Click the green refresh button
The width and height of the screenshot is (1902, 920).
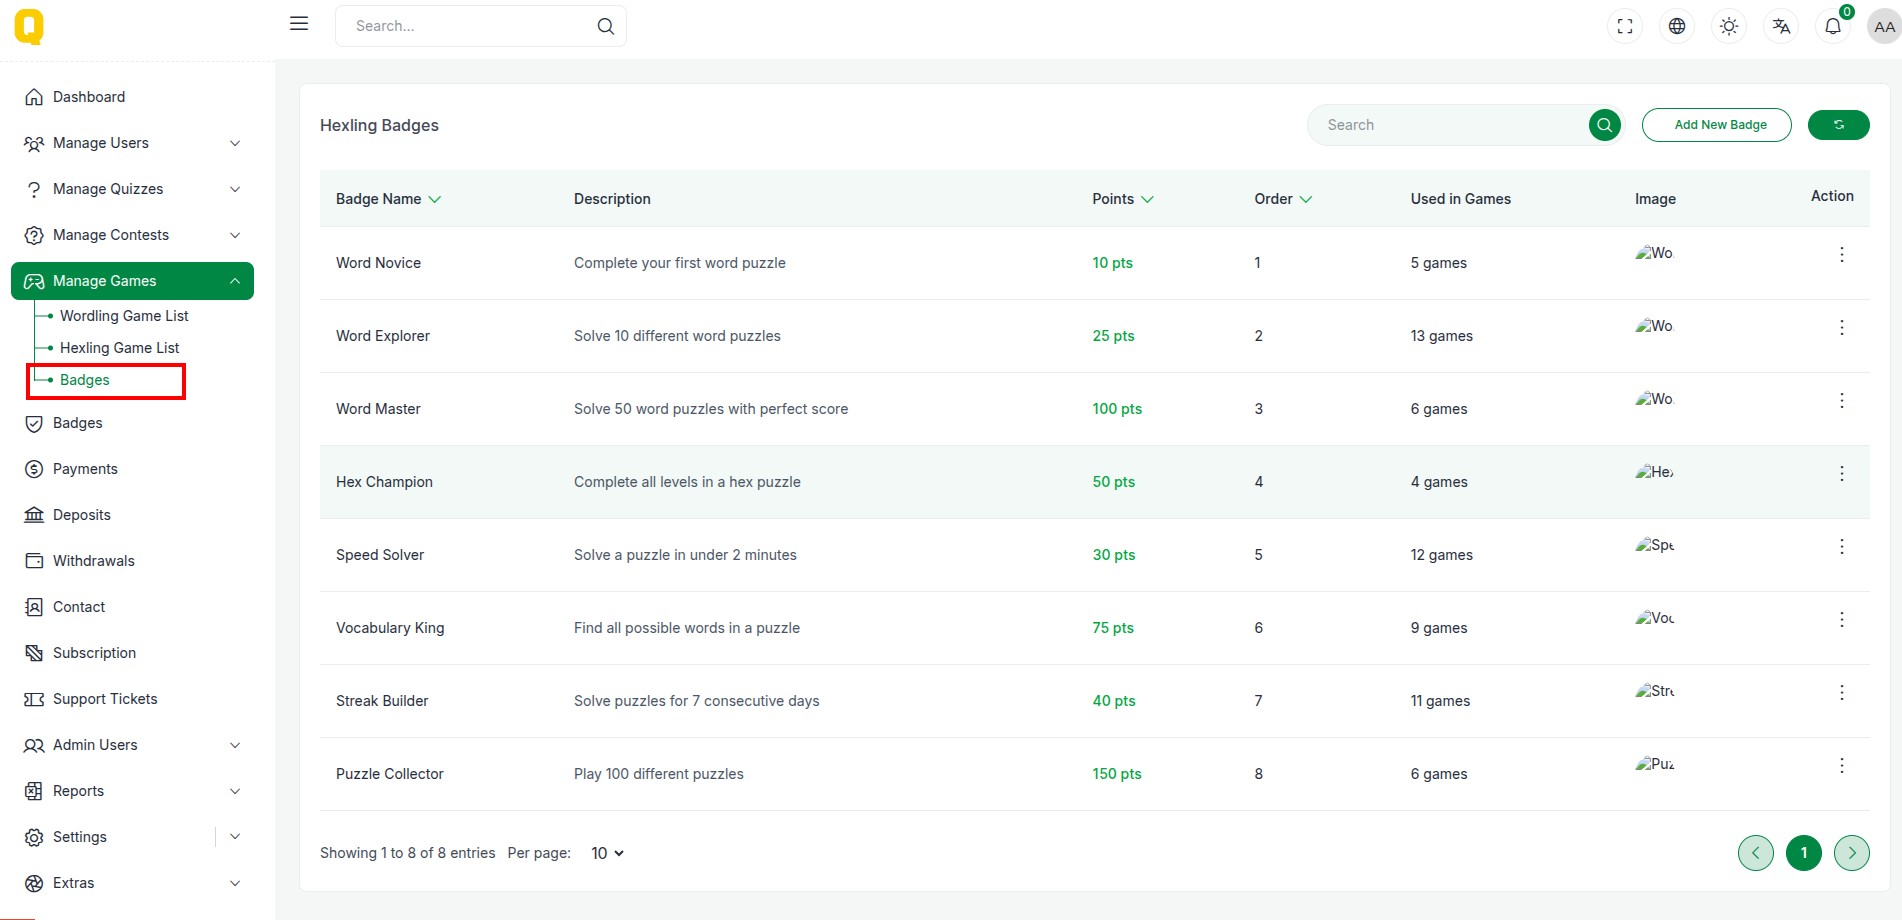[x=1838, y=125]
